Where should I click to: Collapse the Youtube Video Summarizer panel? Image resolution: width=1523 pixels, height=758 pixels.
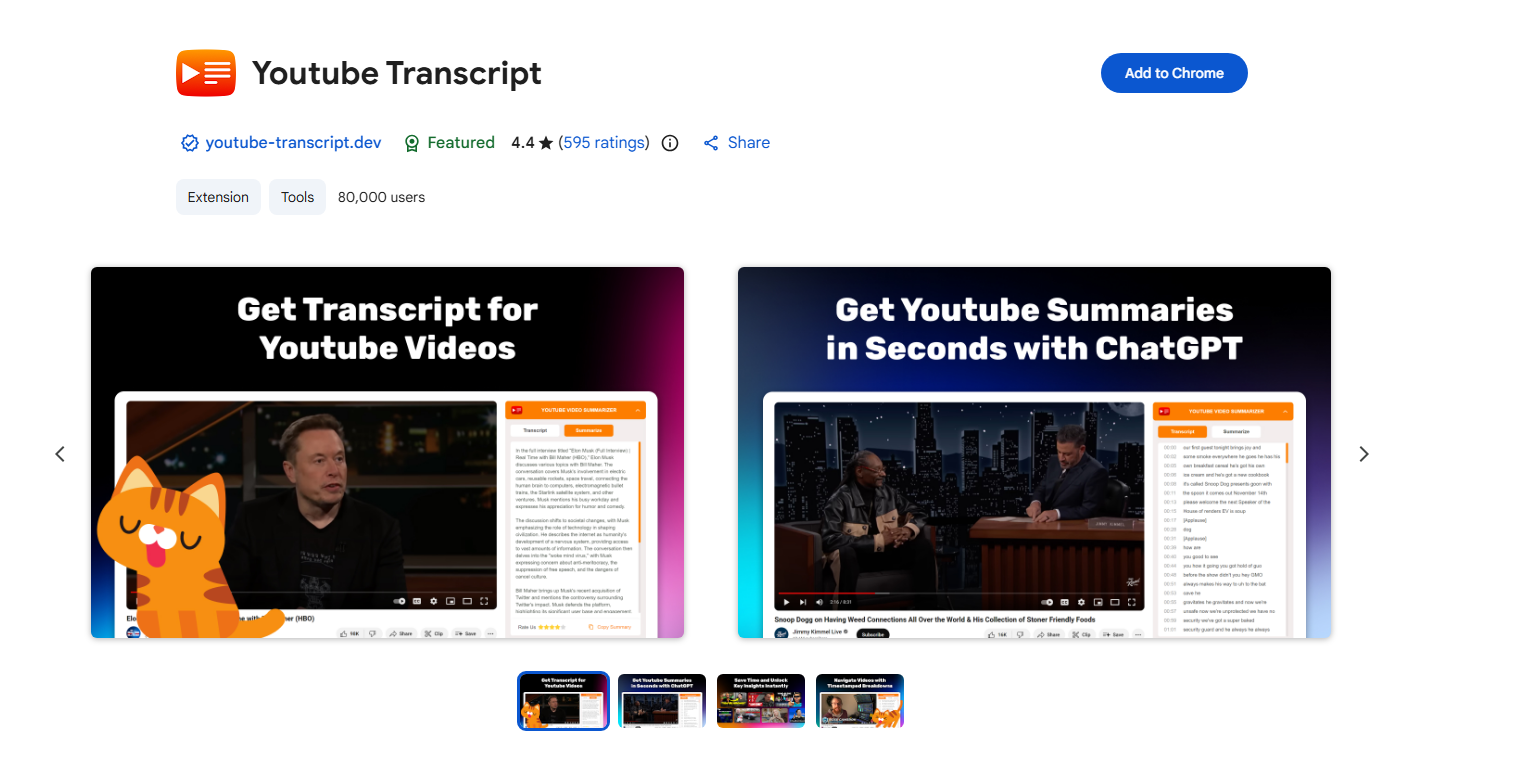(x=638, y=410)
